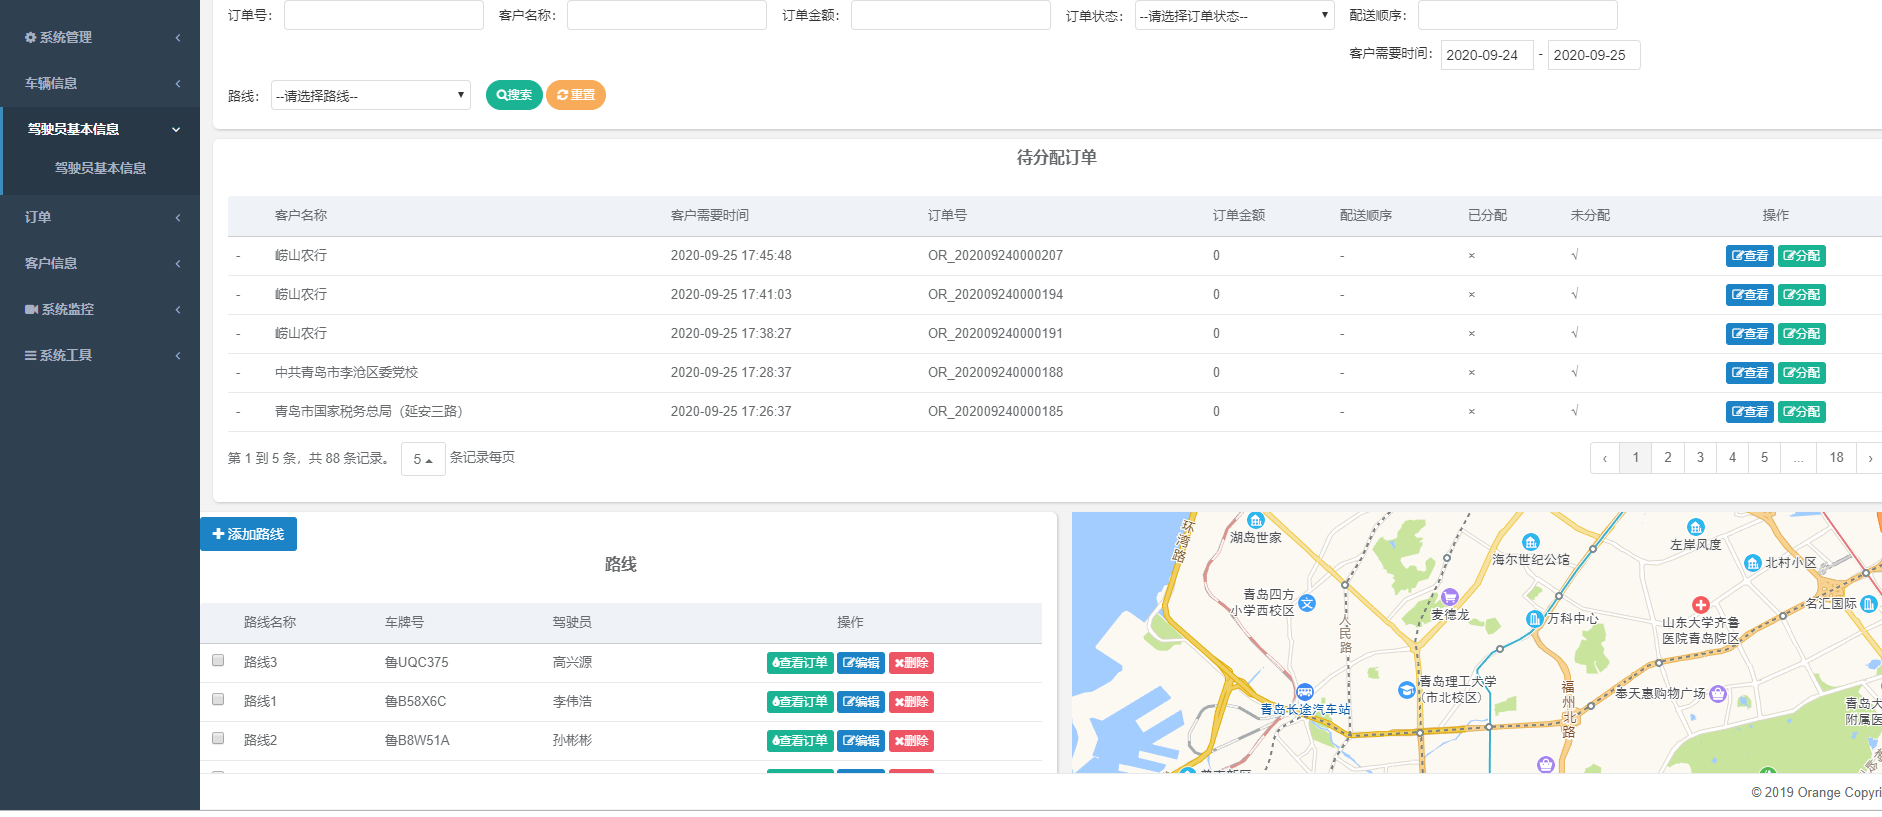
Task: Click 查看 for order OR_202009240000207
Action: coord(1749,256)
